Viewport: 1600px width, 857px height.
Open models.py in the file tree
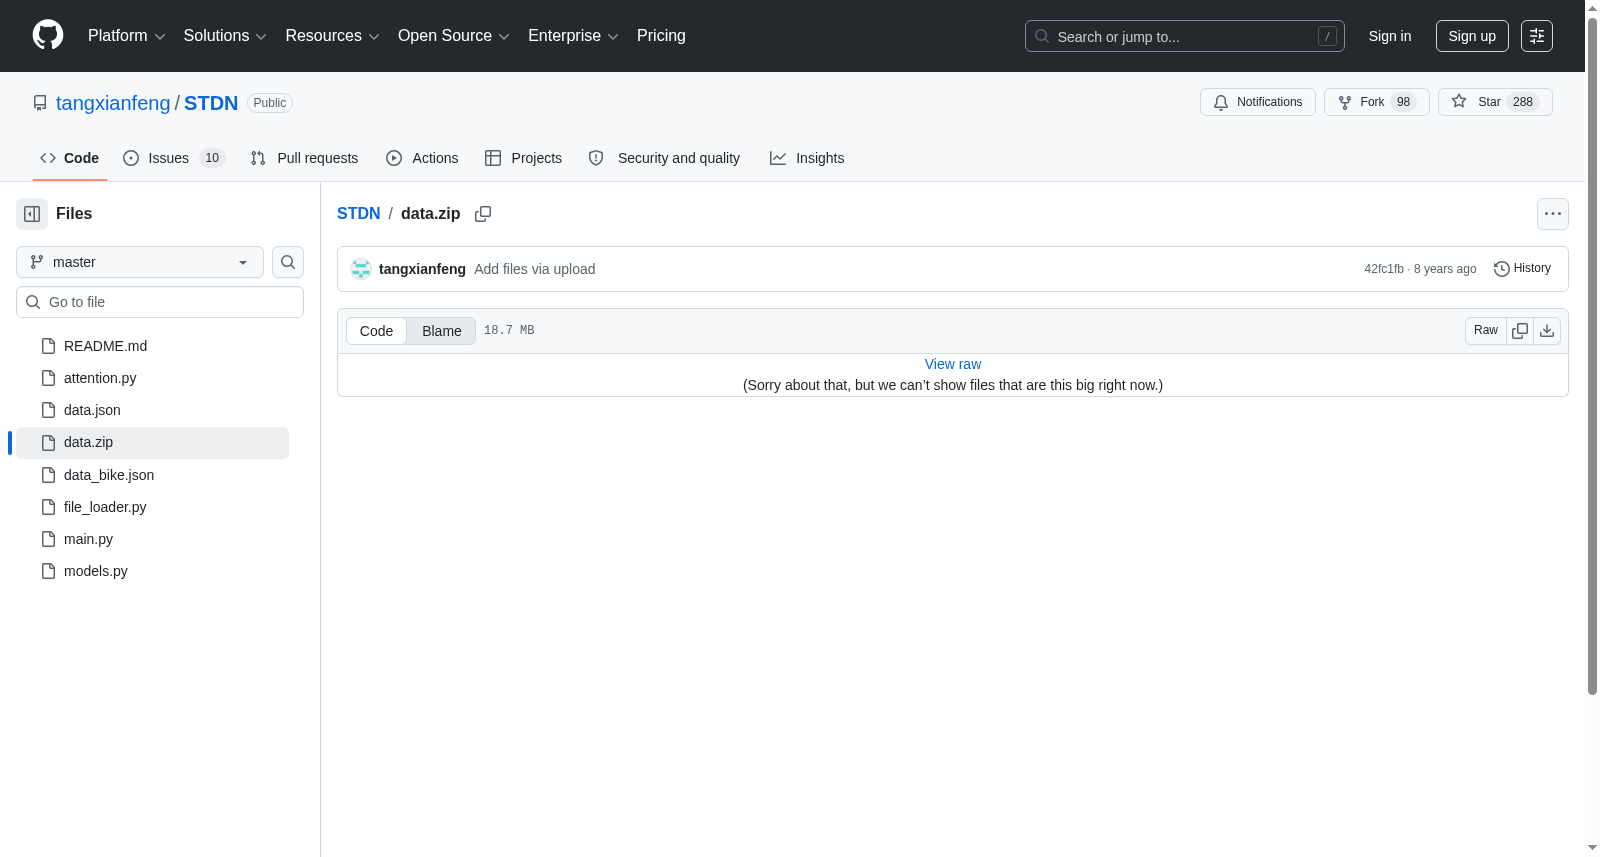tap(152, 571)
